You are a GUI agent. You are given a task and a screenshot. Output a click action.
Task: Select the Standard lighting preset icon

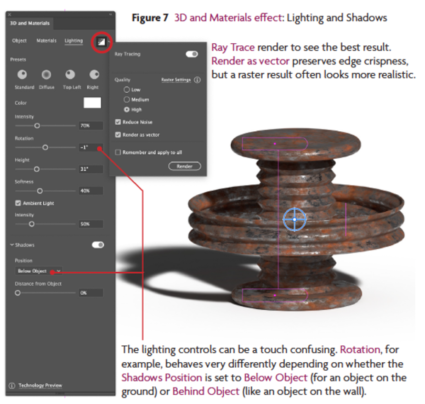tap(22, 74)
